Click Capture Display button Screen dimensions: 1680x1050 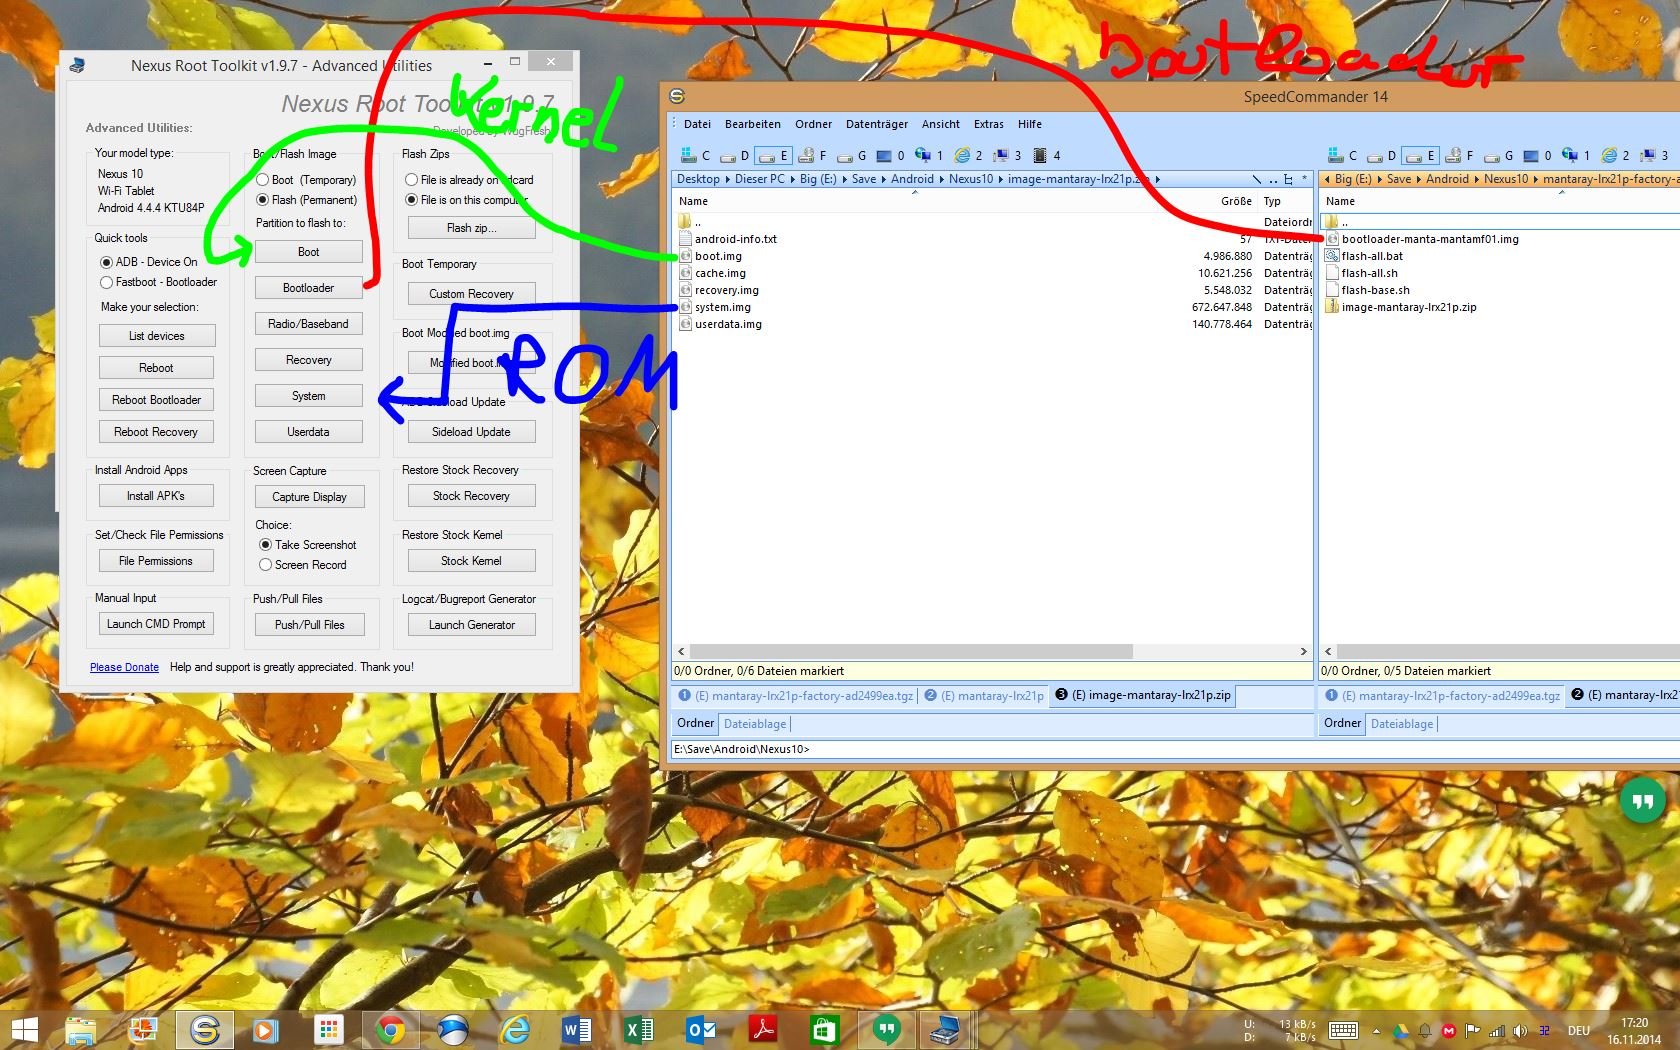point(309,497)
